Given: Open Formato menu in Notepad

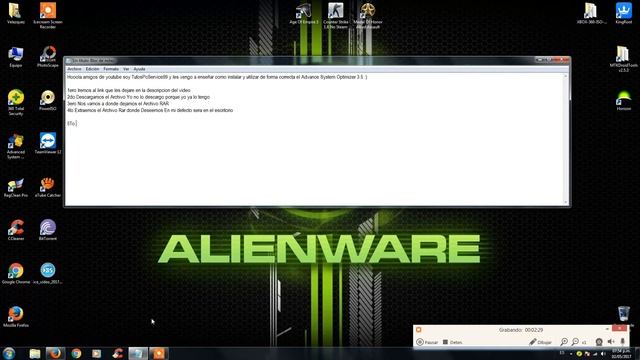Looking at the screenshot, I should coord(111,69).
